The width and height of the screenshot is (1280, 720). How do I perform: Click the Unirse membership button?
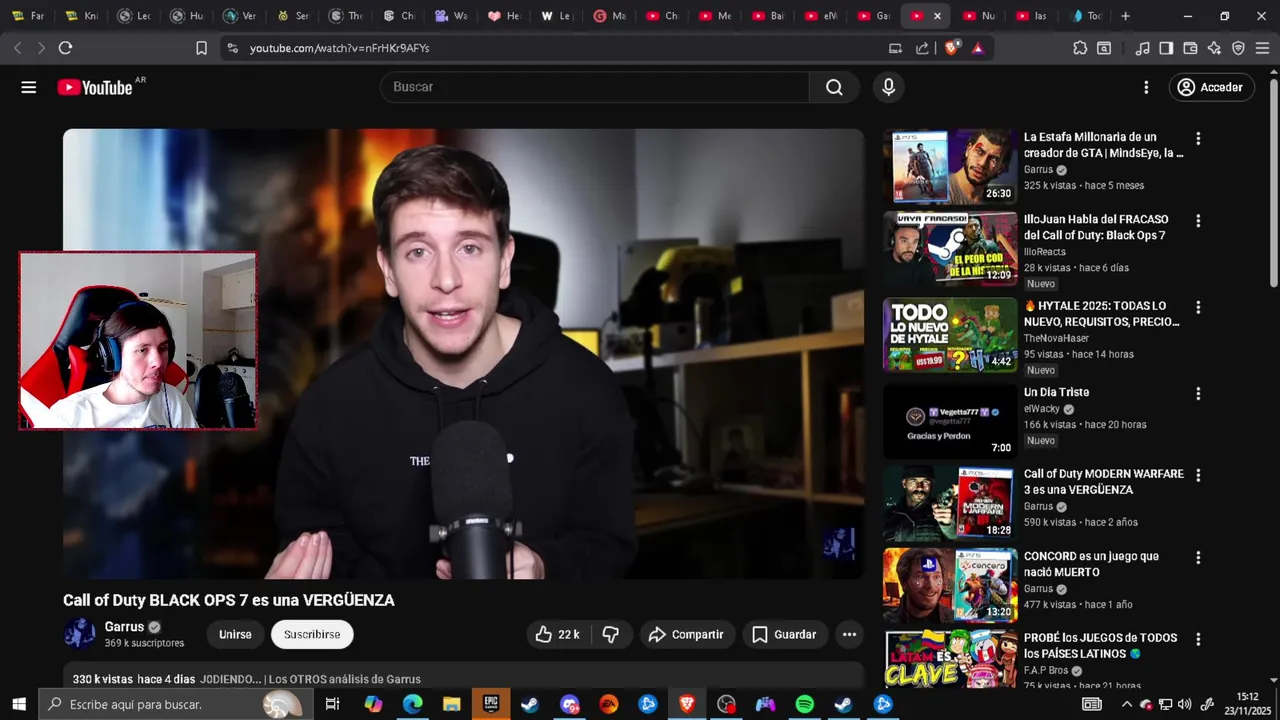[x=235, y=634]
